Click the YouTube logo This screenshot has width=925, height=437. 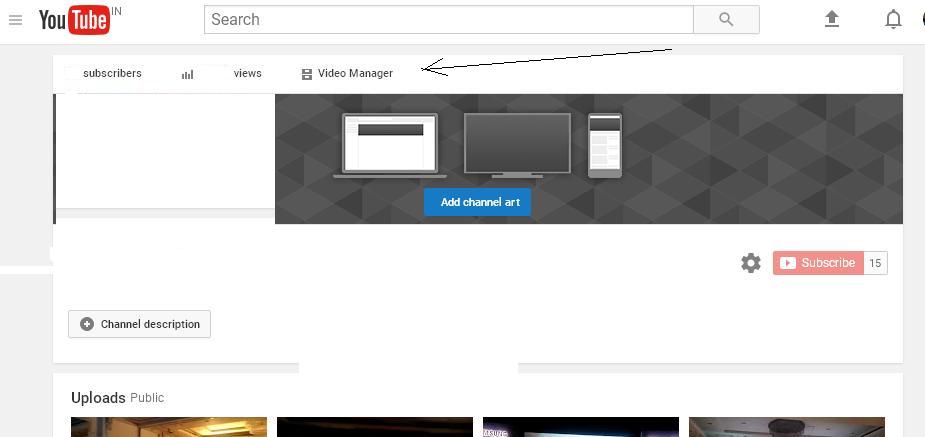coord(74,21)
